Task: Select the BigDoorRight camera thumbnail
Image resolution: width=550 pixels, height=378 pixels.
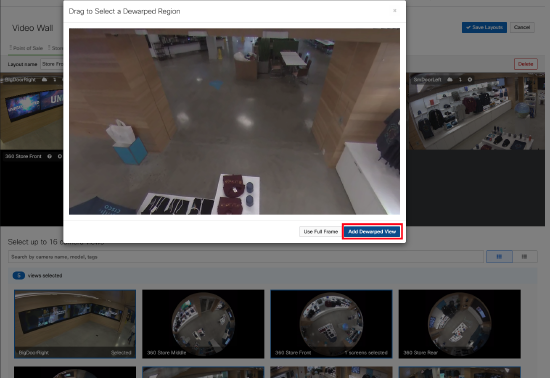Action: pos(75,324)
